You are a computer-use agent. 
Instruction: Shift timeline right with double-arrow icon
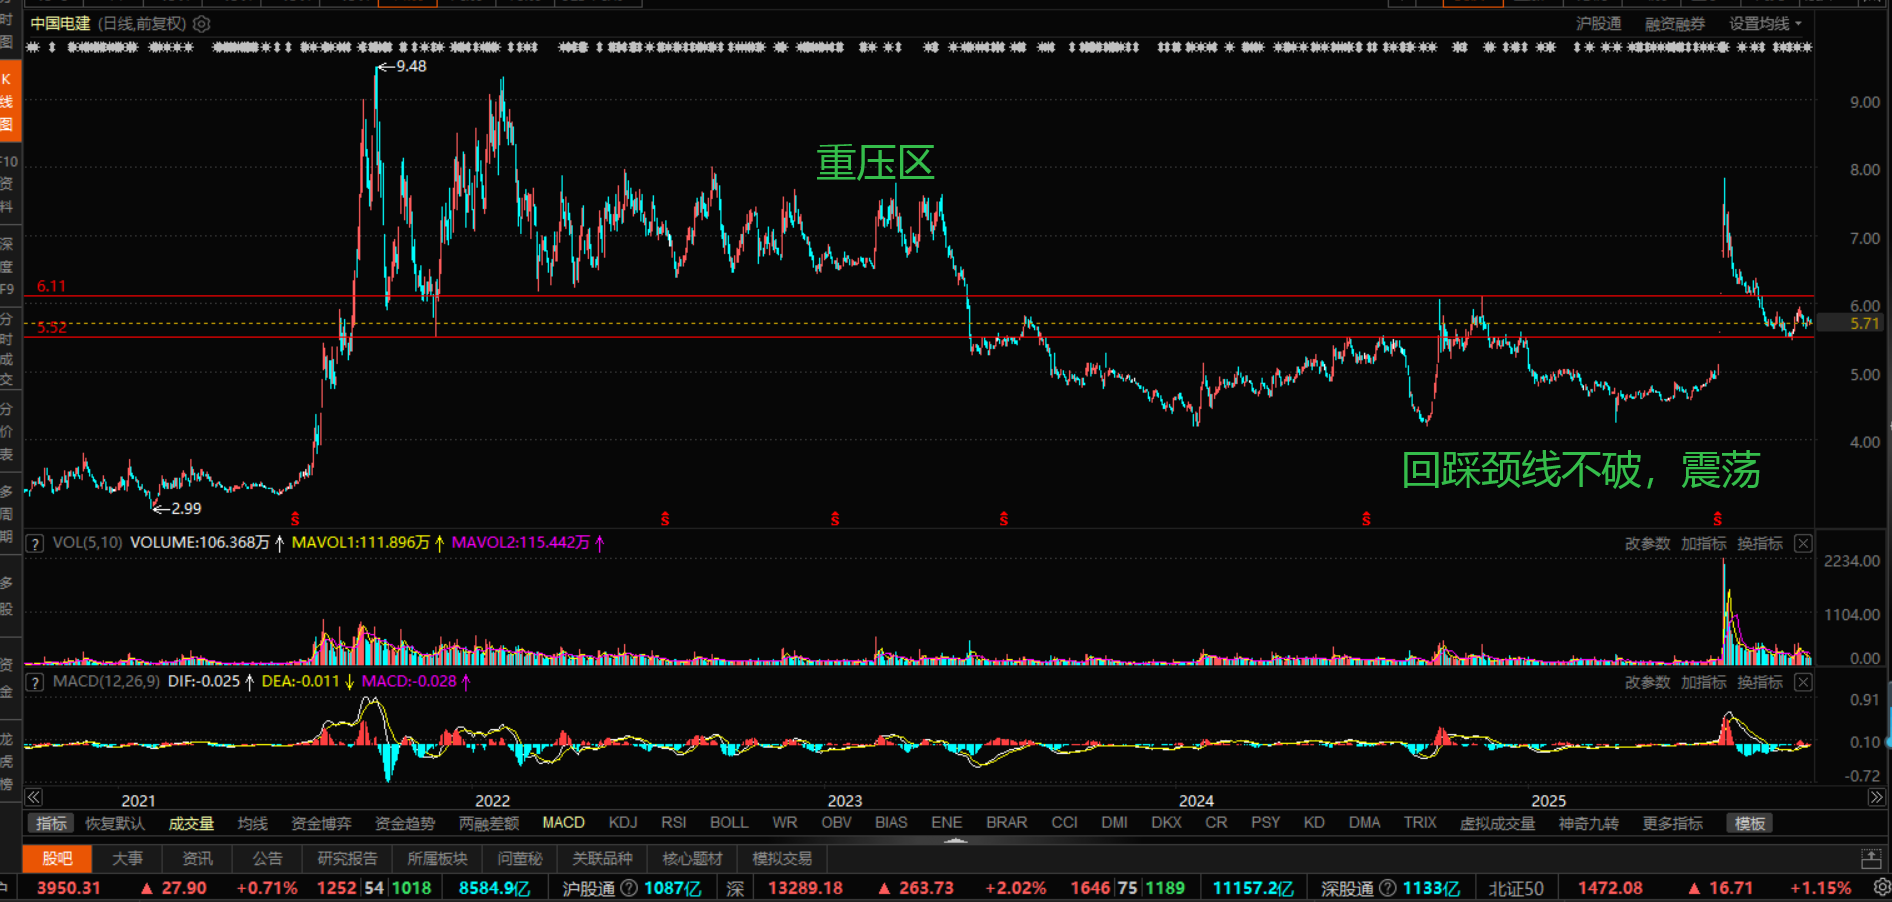[x=1877, y=797]
